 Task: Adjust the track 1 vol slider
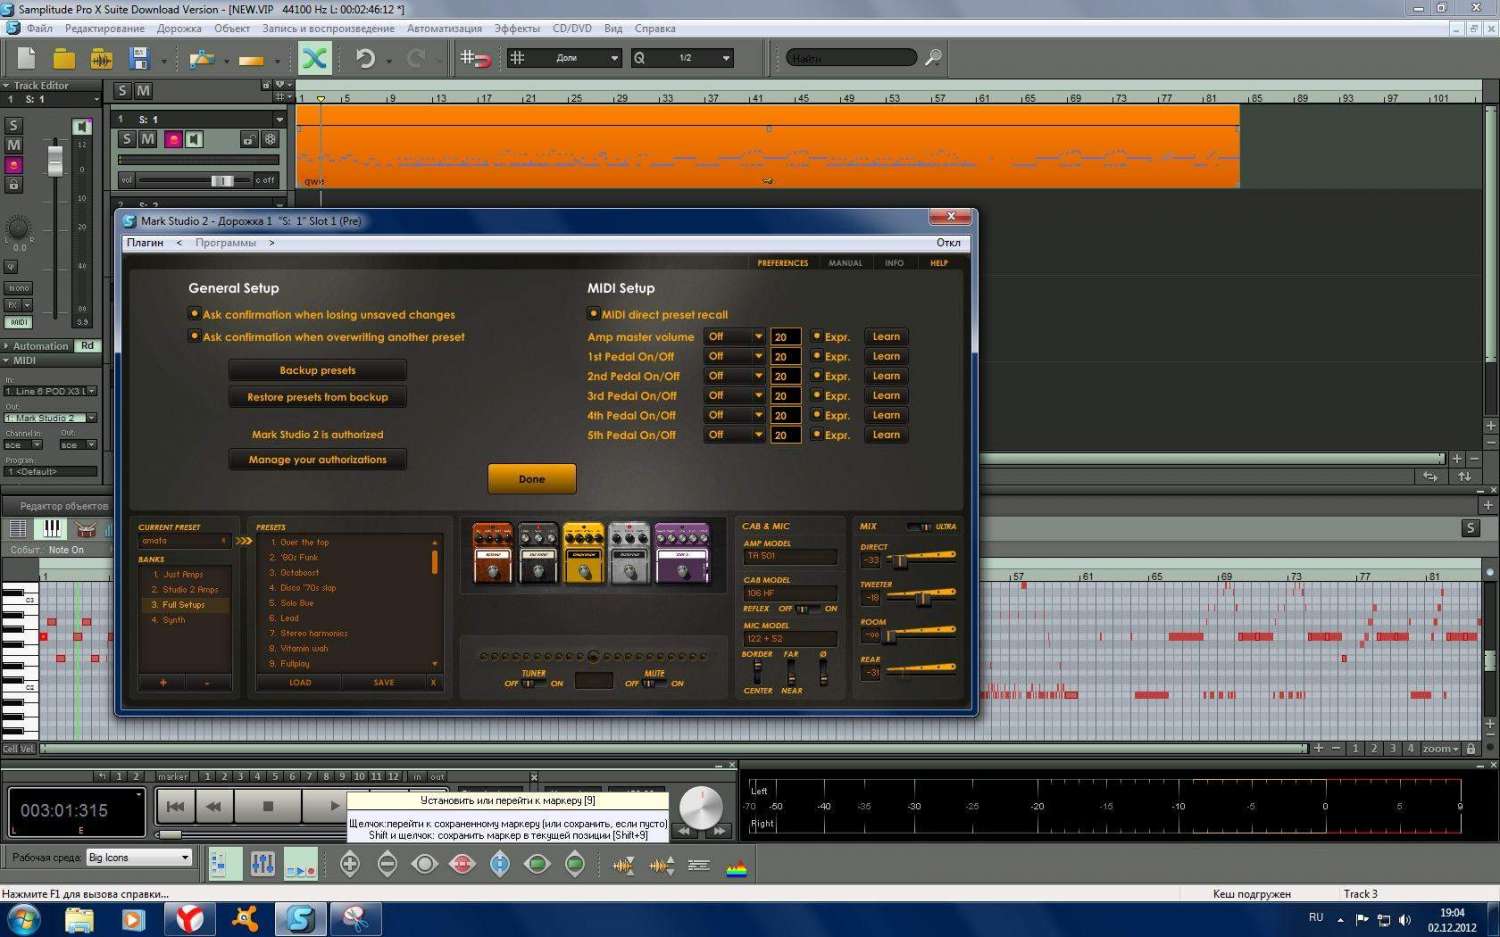pos(222,181)
